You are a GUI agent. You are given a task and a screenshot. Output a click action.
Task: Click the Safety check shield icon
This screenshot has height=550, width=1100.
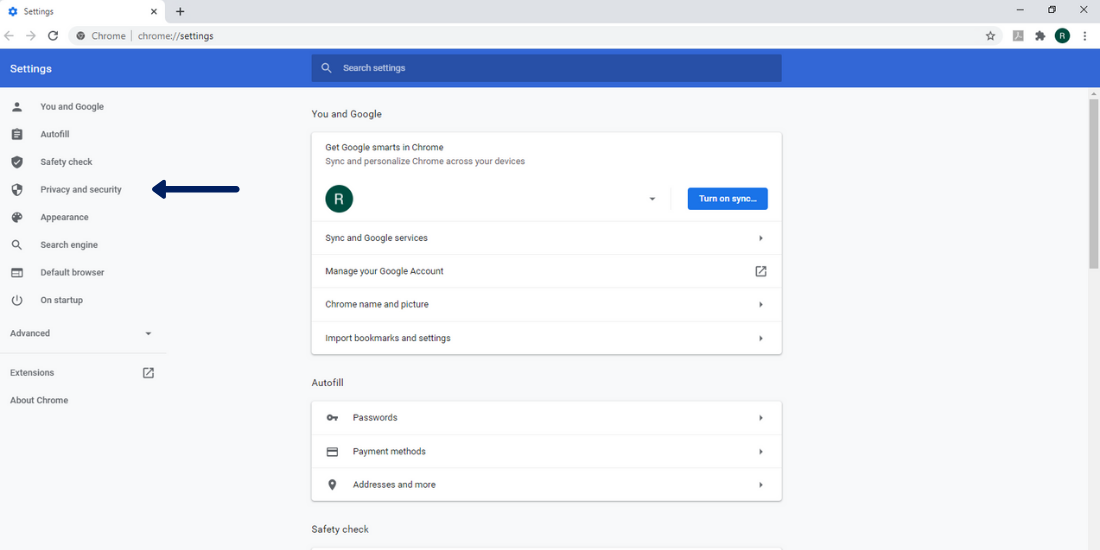coord(17,162)
